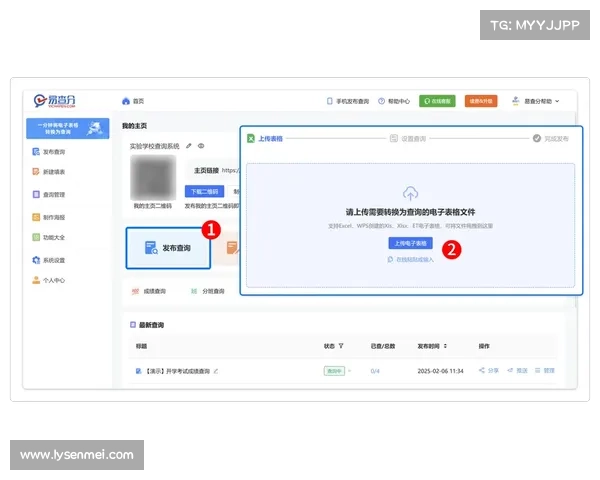Open 功能大全 in the sidebar
Screen dimensions: 600x480
click(x=49, y=237)
